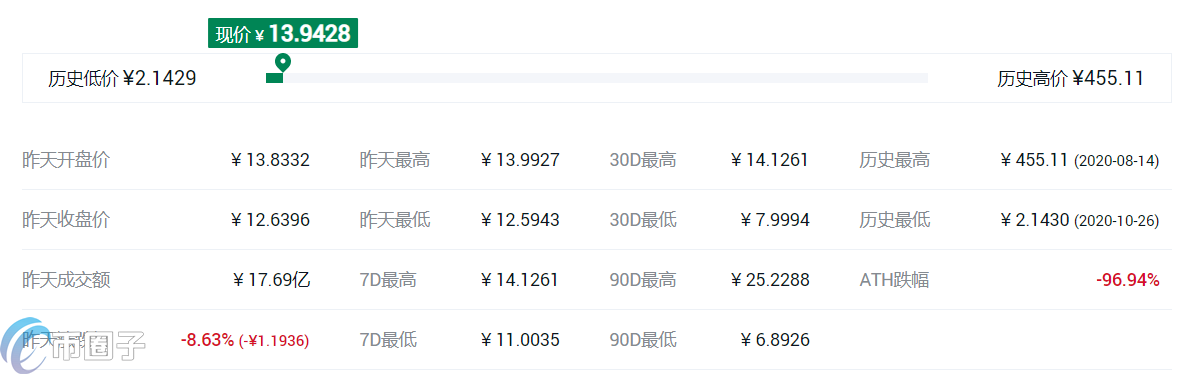Click the 昨天收盘价 label

(66, 221)
